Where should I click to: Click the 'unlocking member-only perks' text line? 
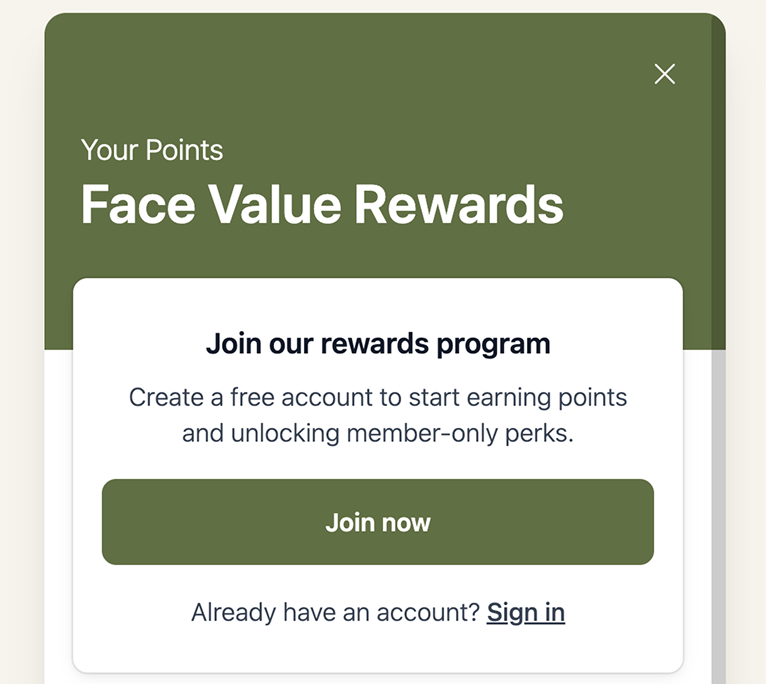[x=378, y=434]
